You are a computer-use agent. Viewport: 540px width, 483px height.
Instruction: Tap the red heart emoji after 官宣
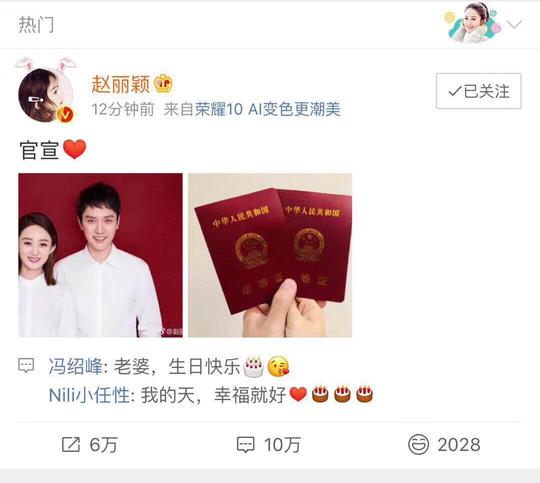[74, 150]
